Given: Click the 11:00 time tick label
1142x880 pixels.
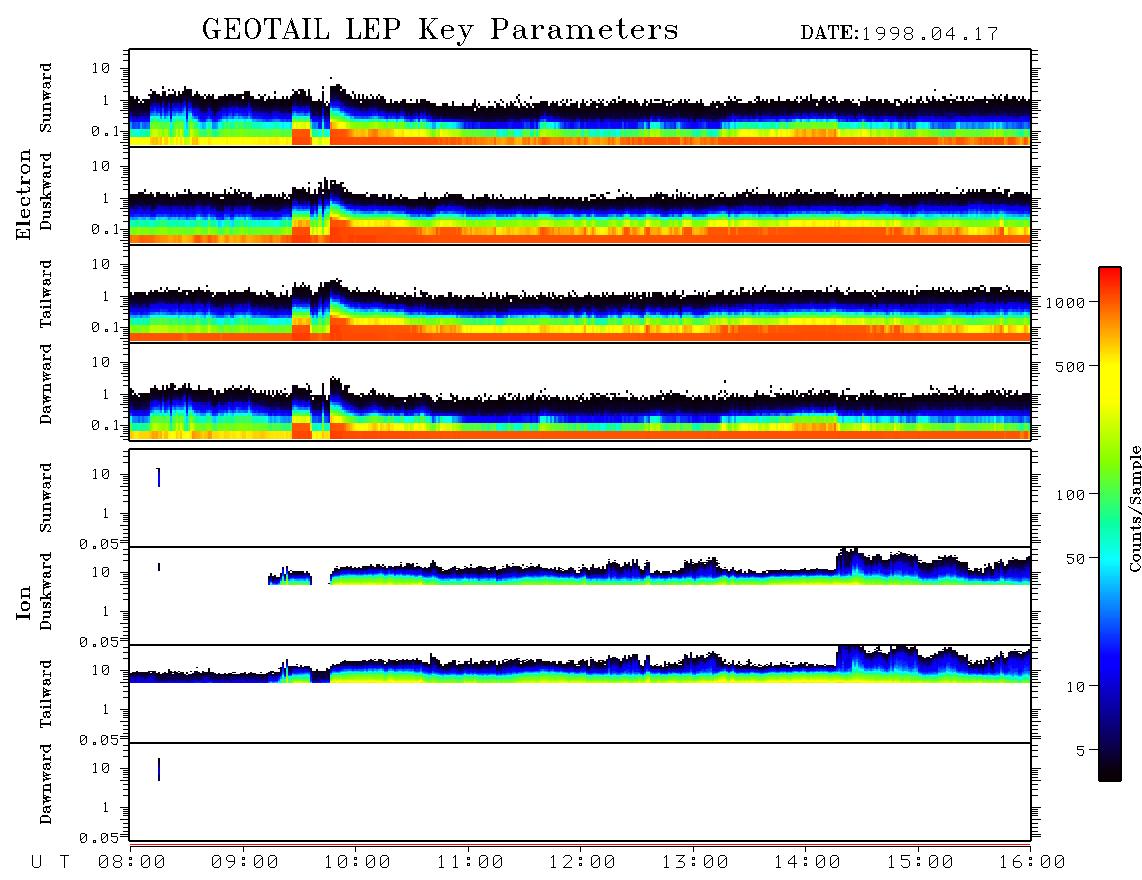Looking at the screenshot, I should (470, 863).
